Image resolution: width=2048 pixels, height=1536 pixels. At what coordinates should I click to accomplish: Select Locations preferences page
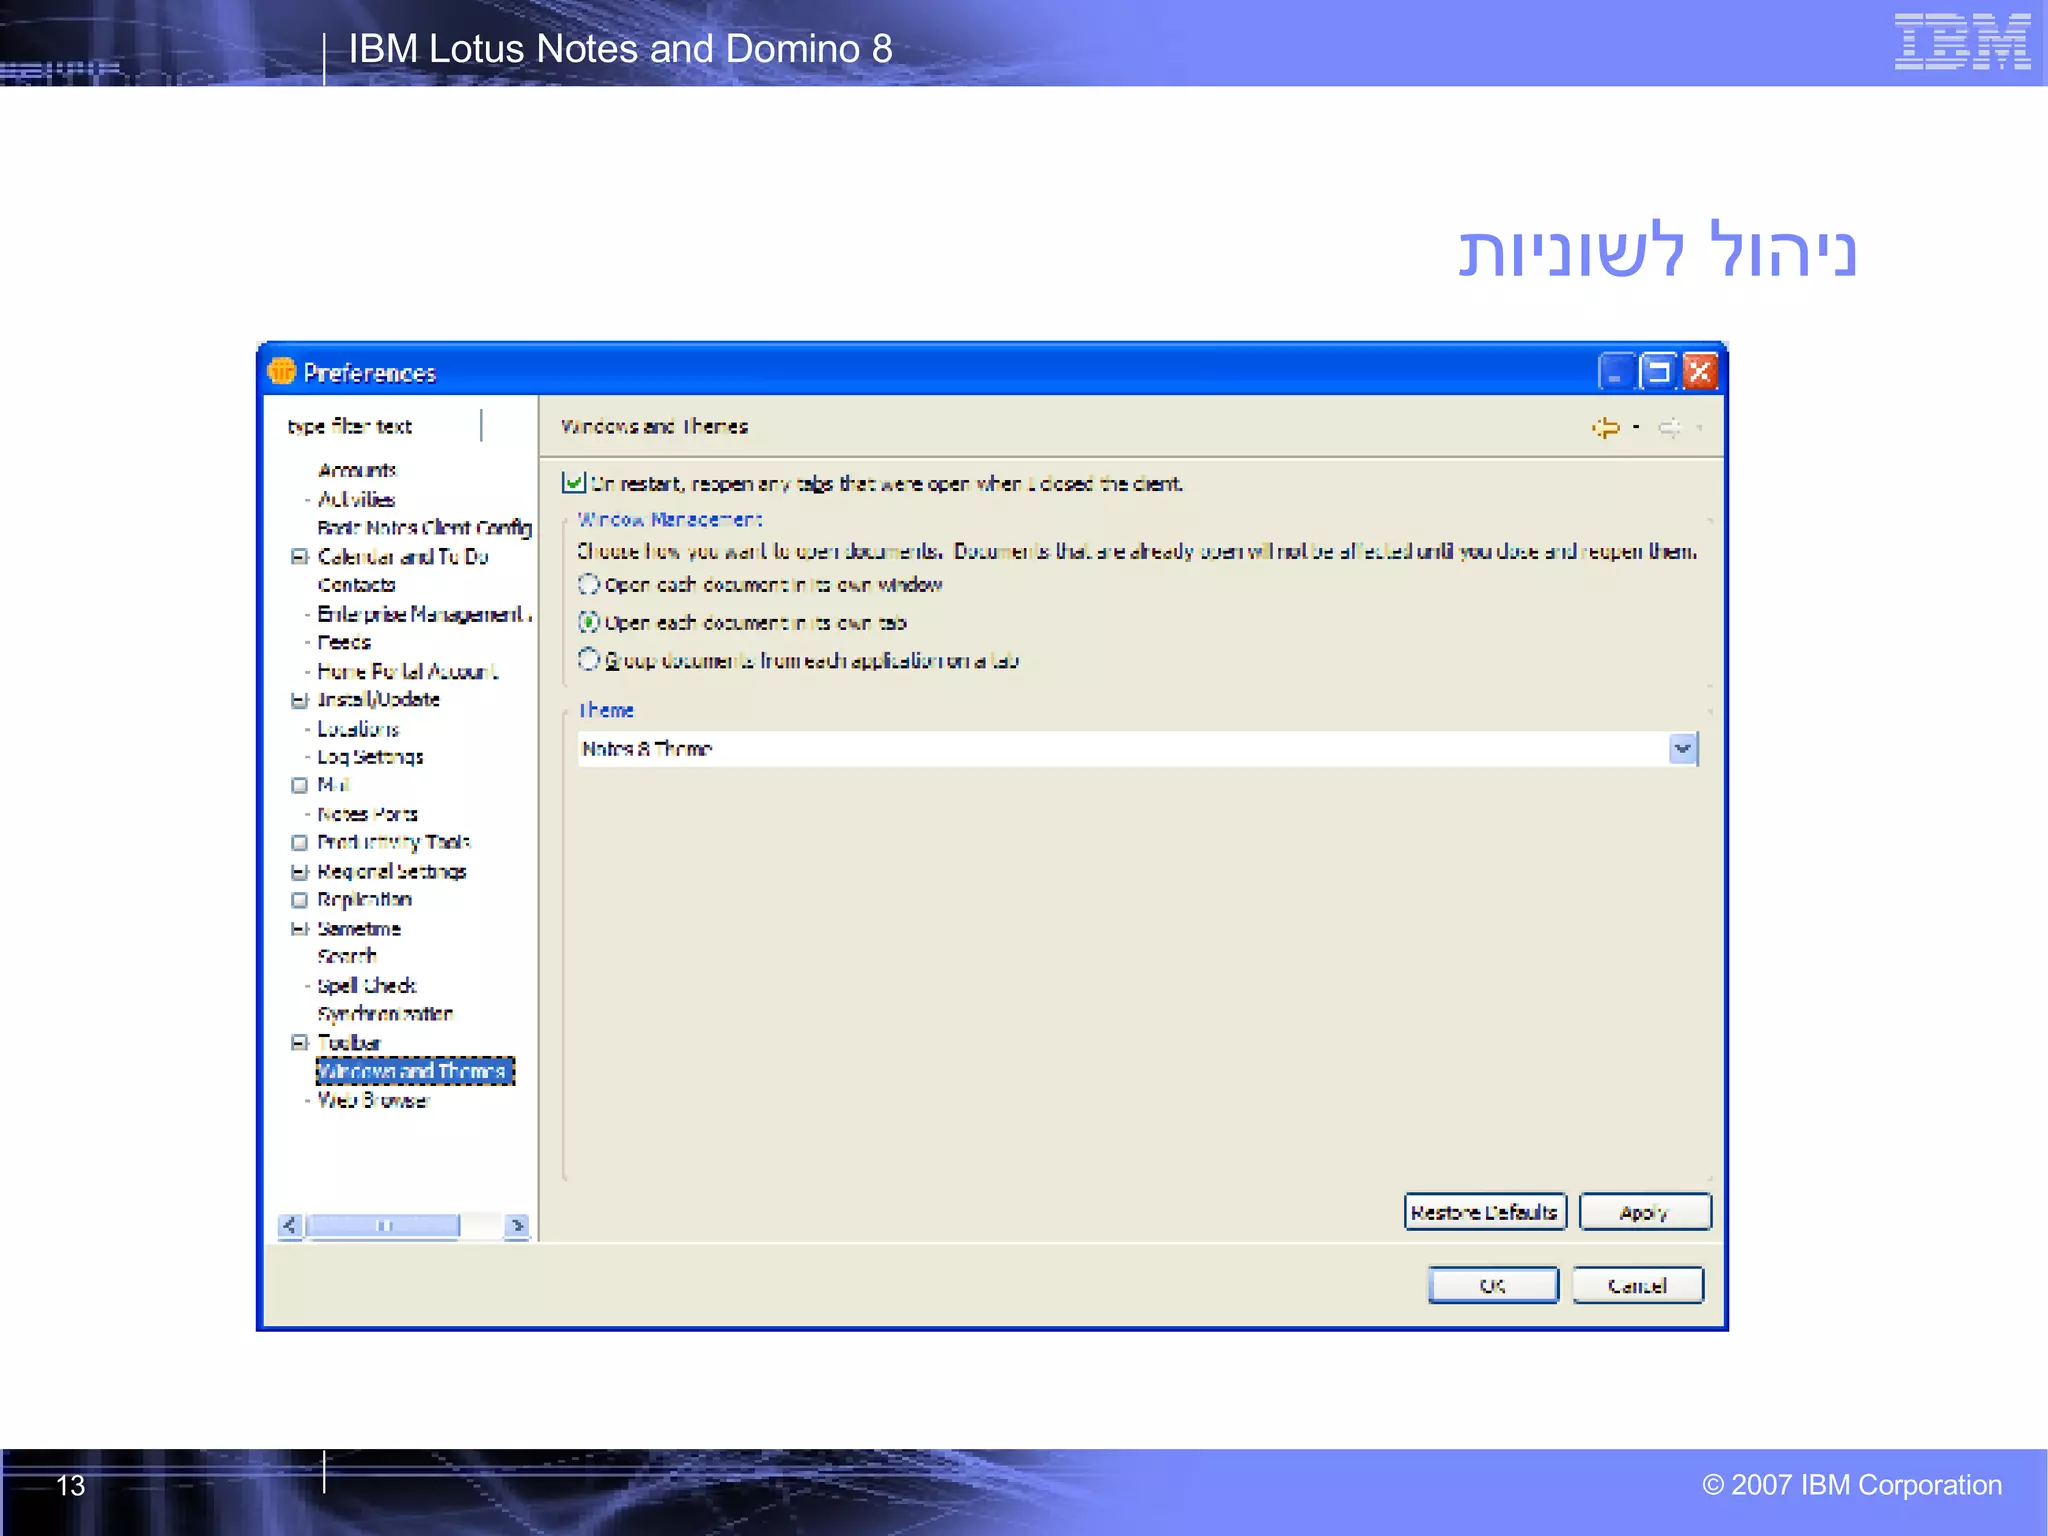[358, 729]
